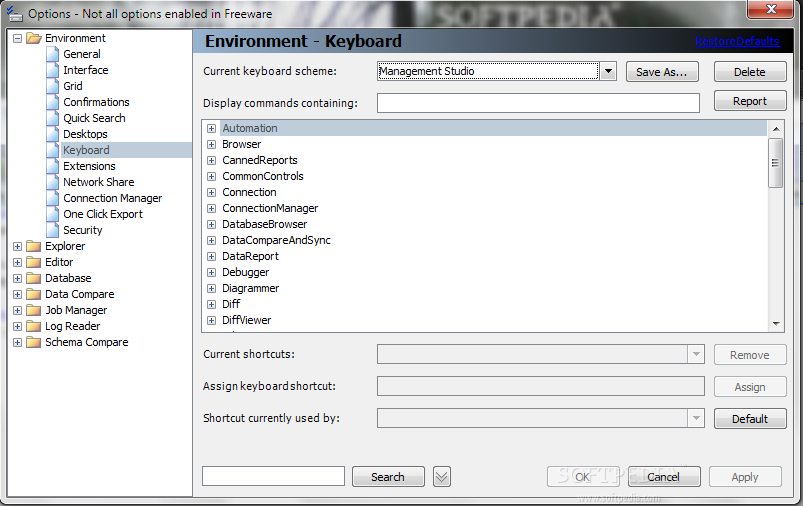Open the Desktops options page
Image resolution: width=803 pixels, height=506 pixels.
pos(85,134)
